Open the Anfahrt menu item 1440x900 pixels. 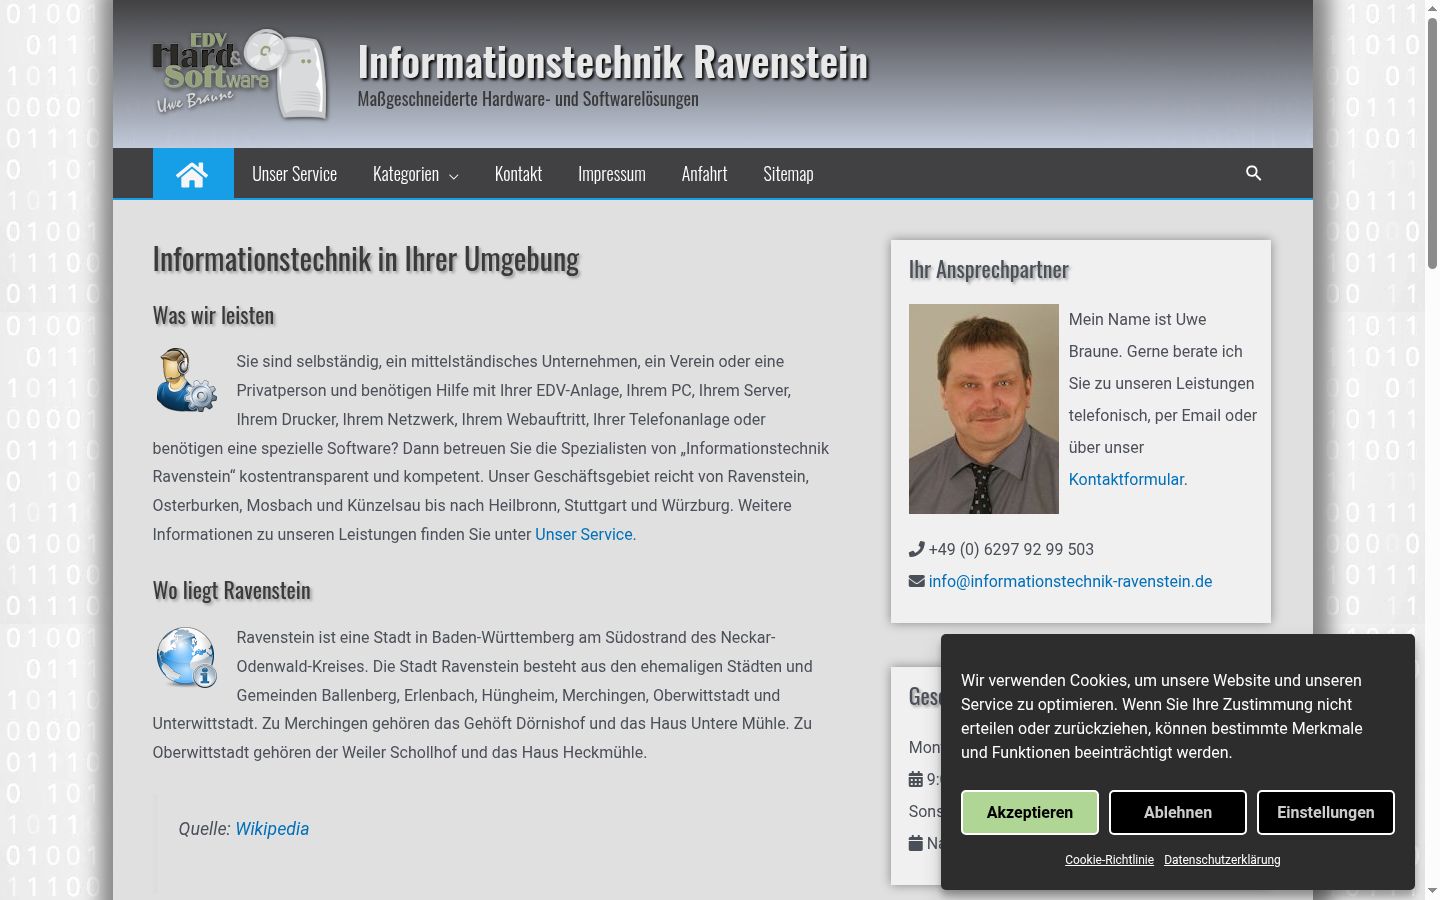pyautogui.click(x=704, y=174)
